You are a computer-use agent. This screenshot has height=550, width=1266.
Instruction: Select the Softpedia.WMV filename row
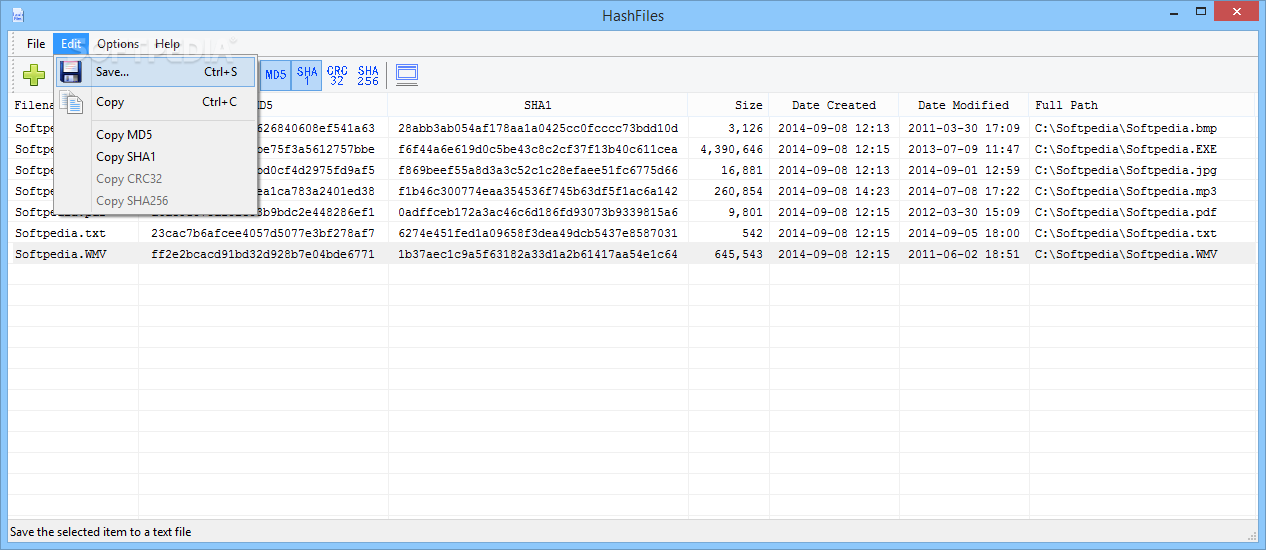point(60,254)
